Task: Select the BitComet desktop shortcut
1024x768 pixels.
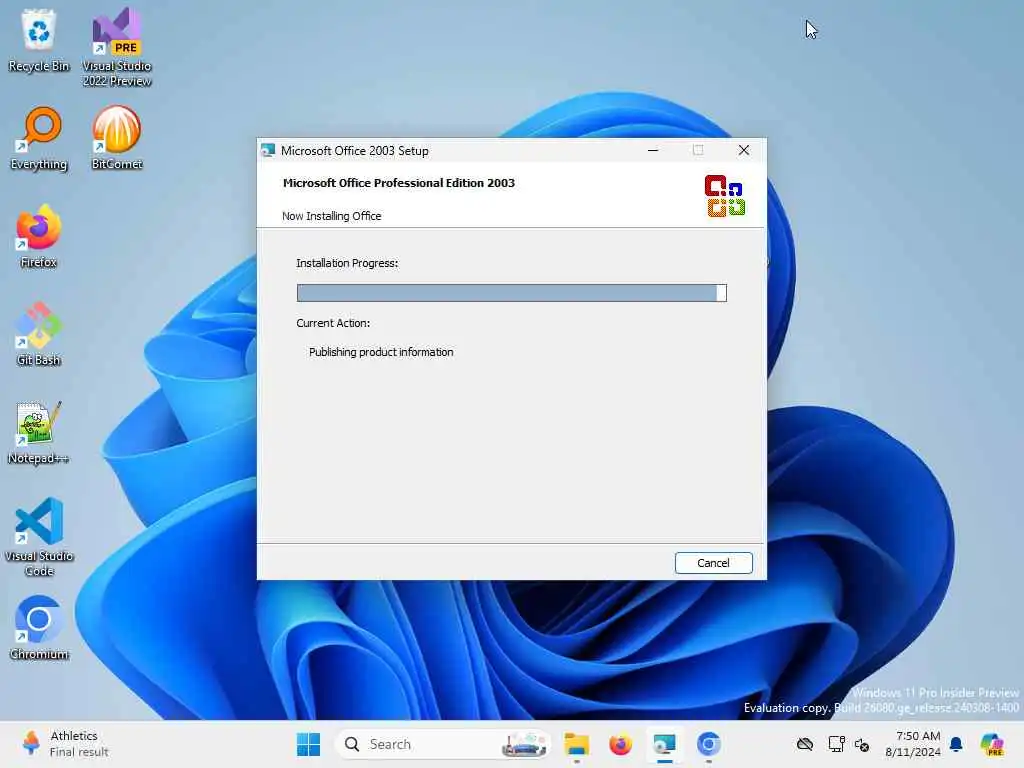Action: point(117,138)
